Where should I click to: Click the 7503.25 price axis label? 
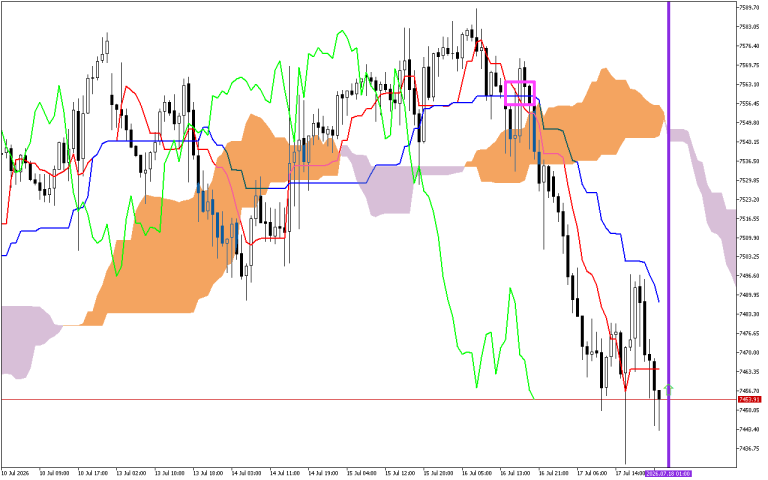coord(749,257)
